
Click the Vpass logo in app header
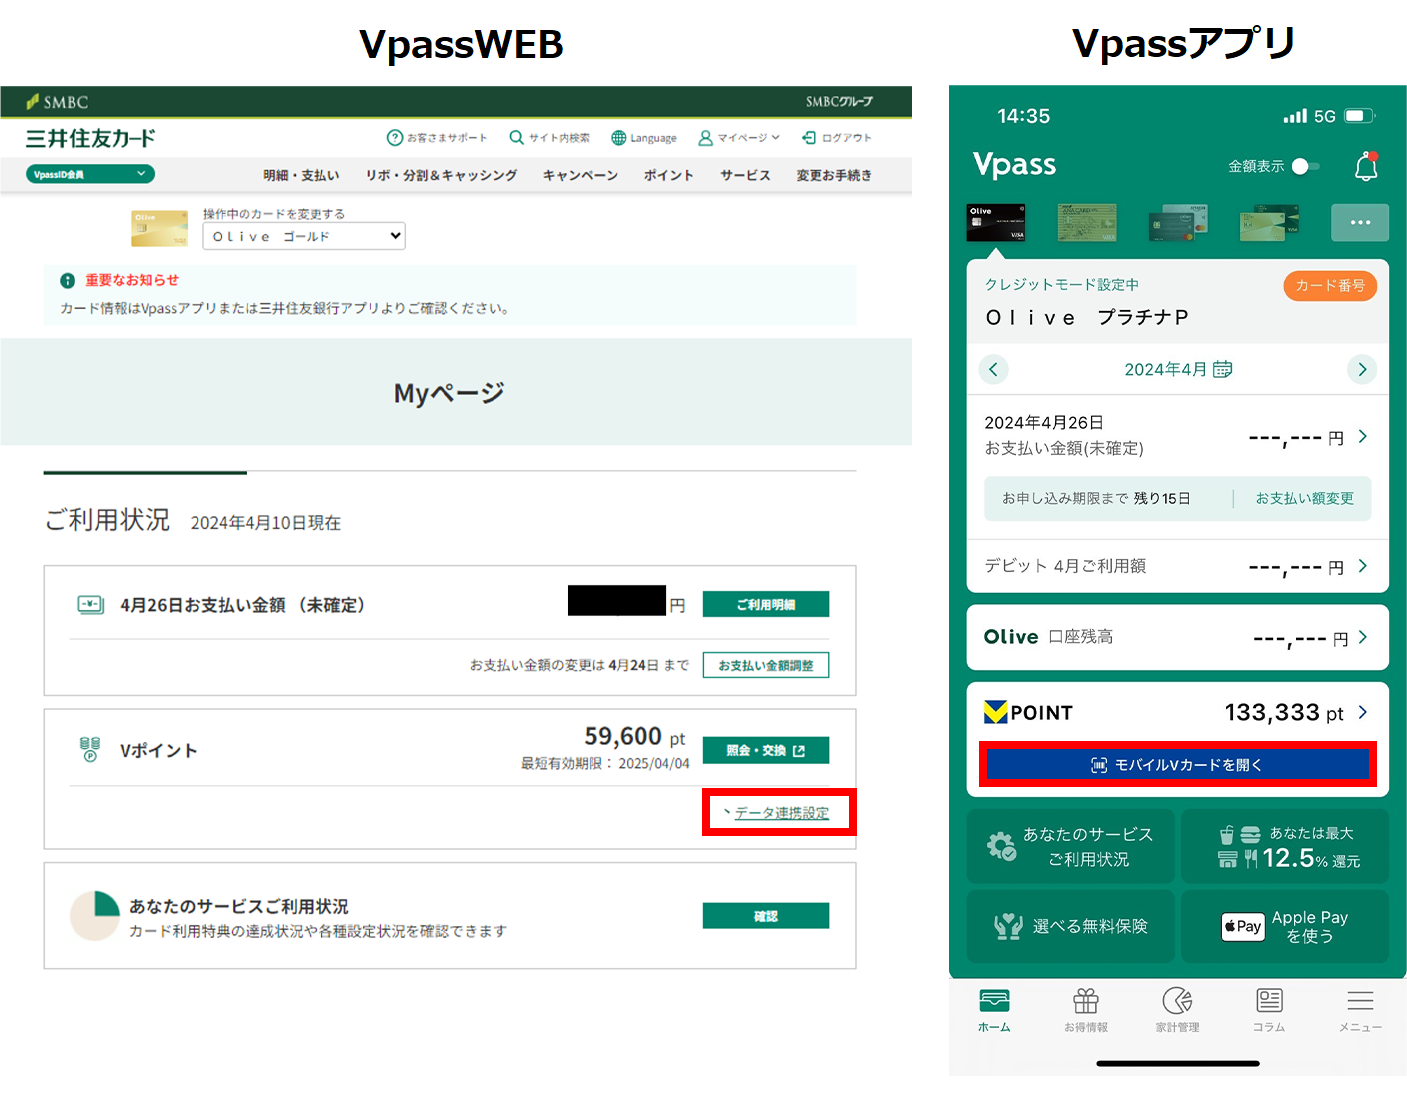(1014, 165)
